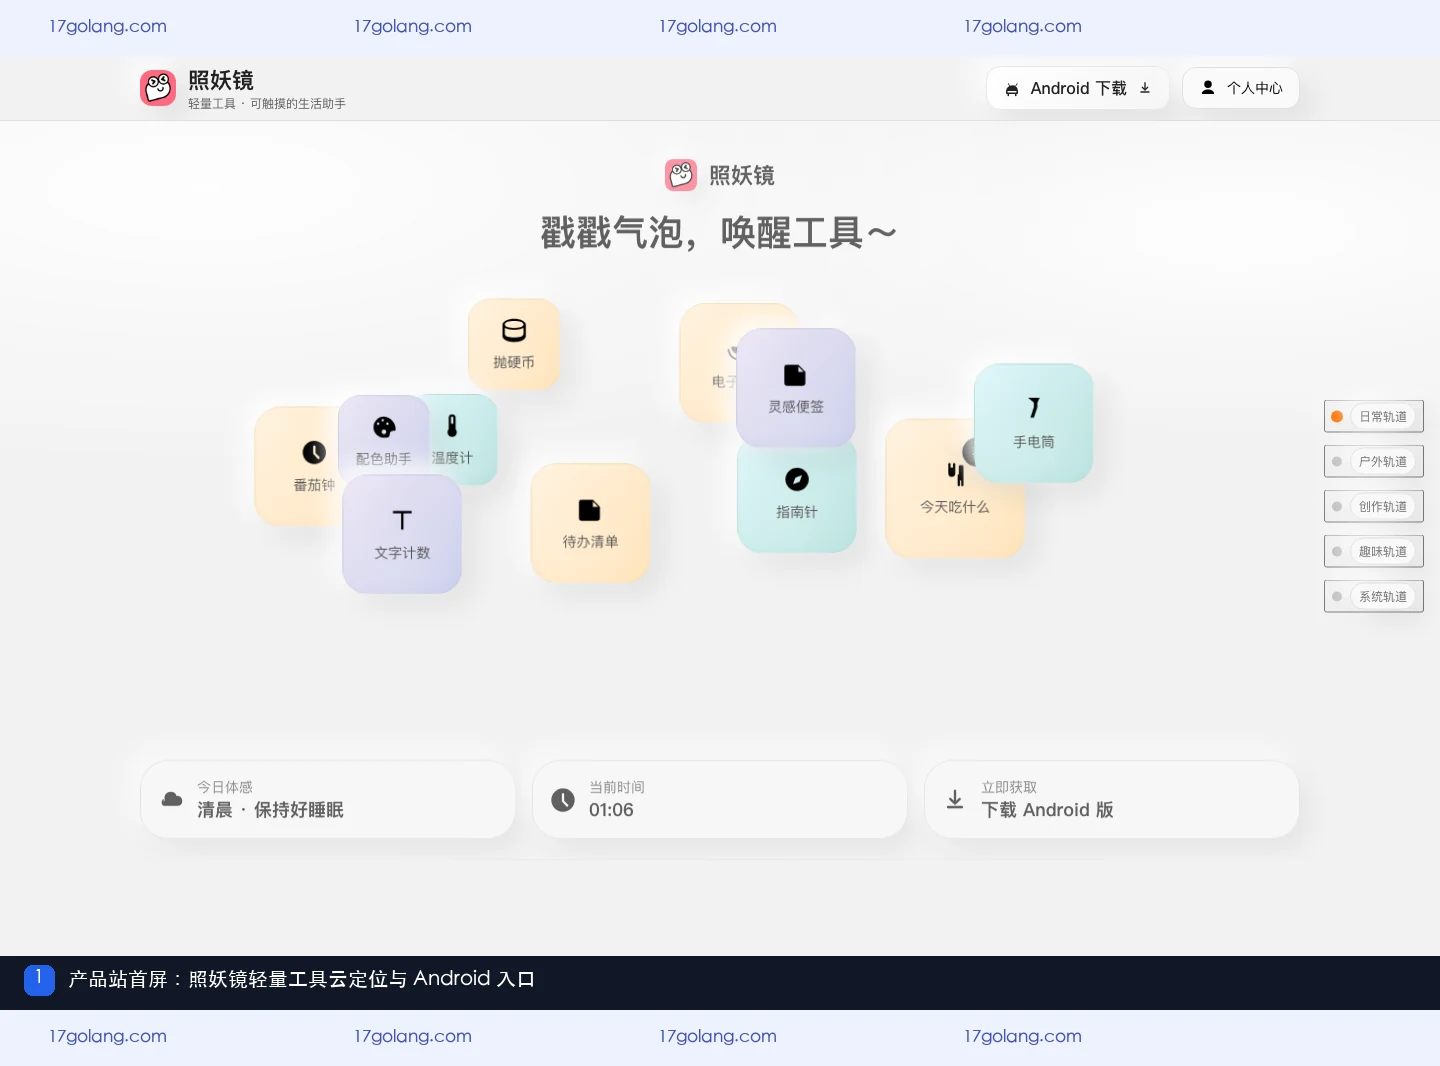Click the headline 戳戳气泡，唤醒工具～
This screenshot has width=1440, height=1066.
point(719,233)
